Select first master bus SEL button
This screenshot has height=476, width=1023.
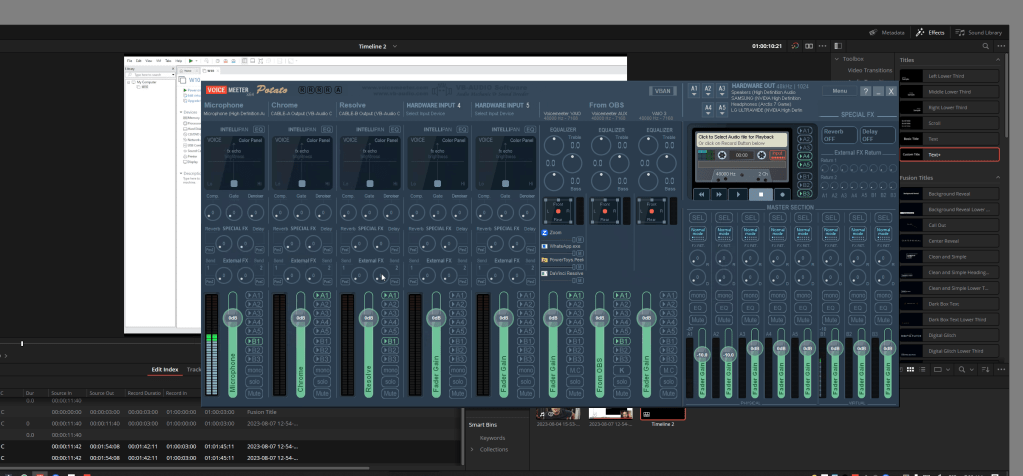click(698, 217)
